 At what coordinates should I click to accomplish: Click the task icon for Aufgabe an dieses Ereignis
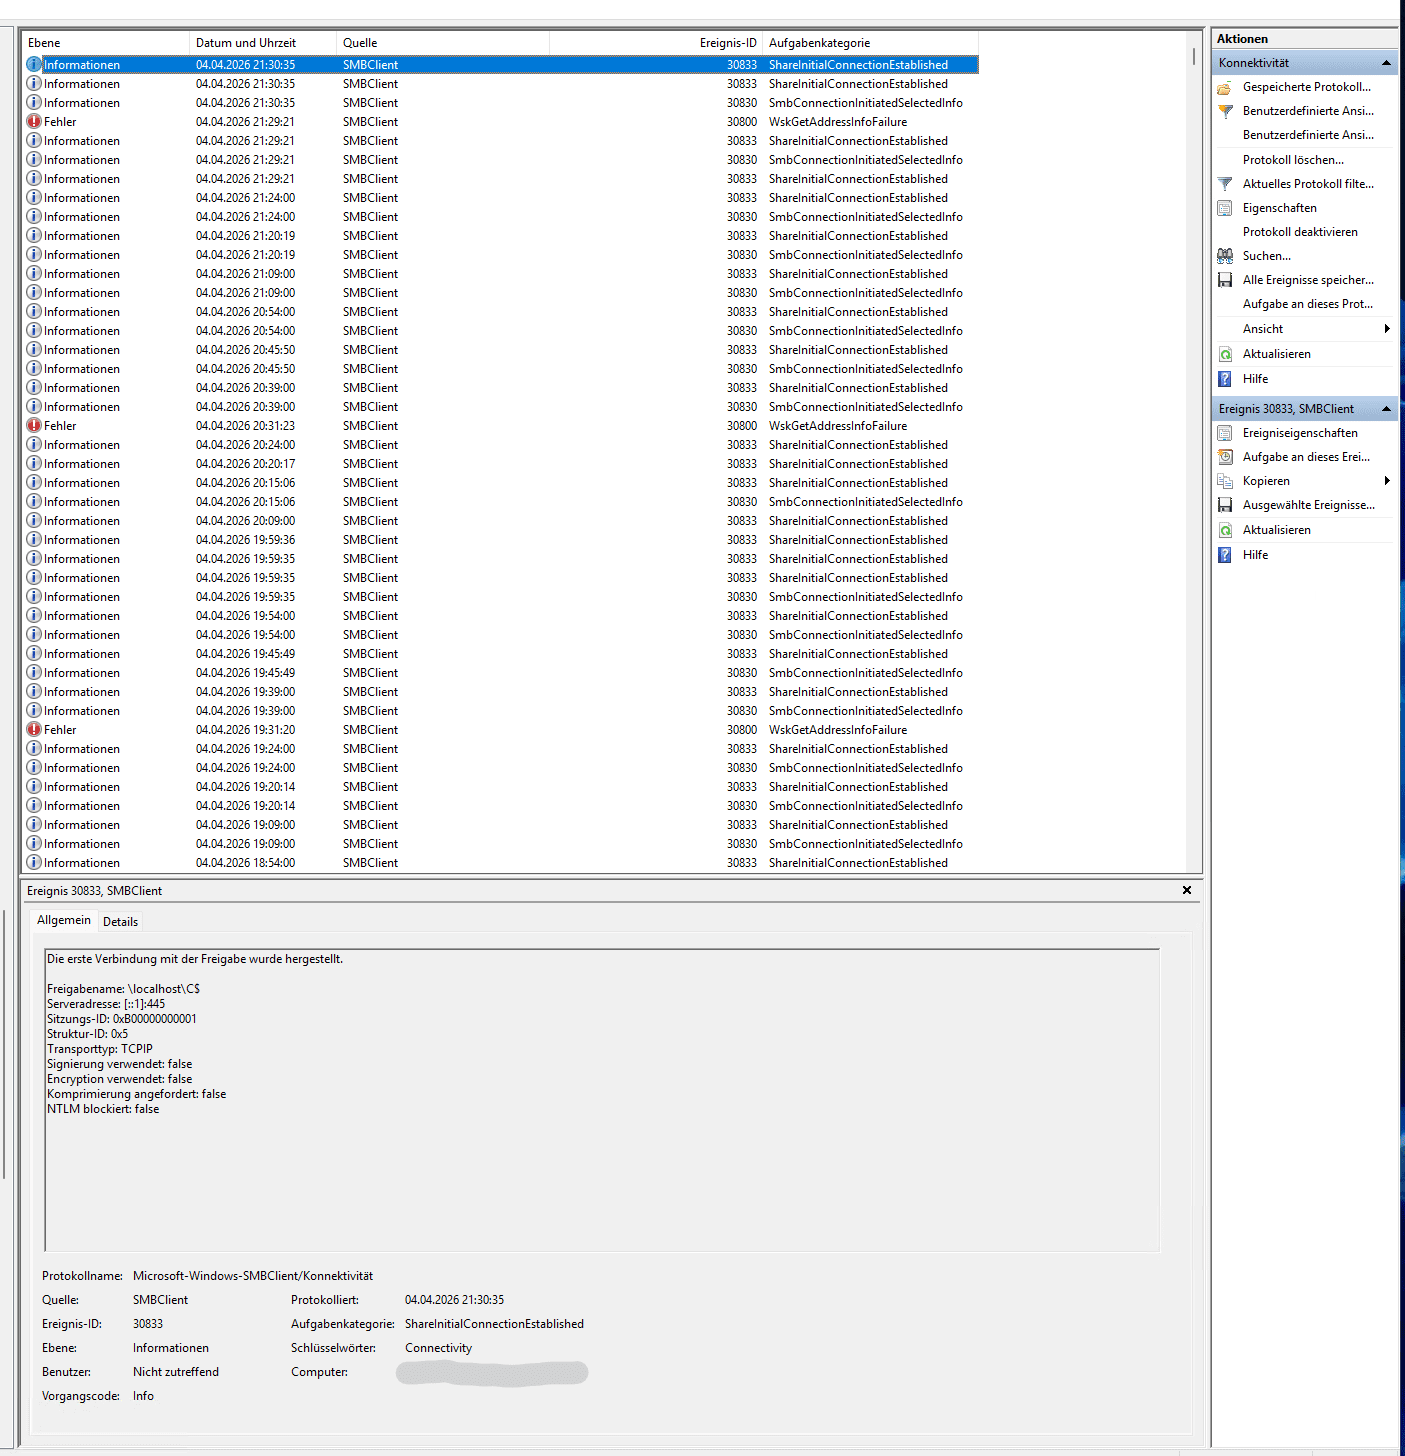[1224, 457]
